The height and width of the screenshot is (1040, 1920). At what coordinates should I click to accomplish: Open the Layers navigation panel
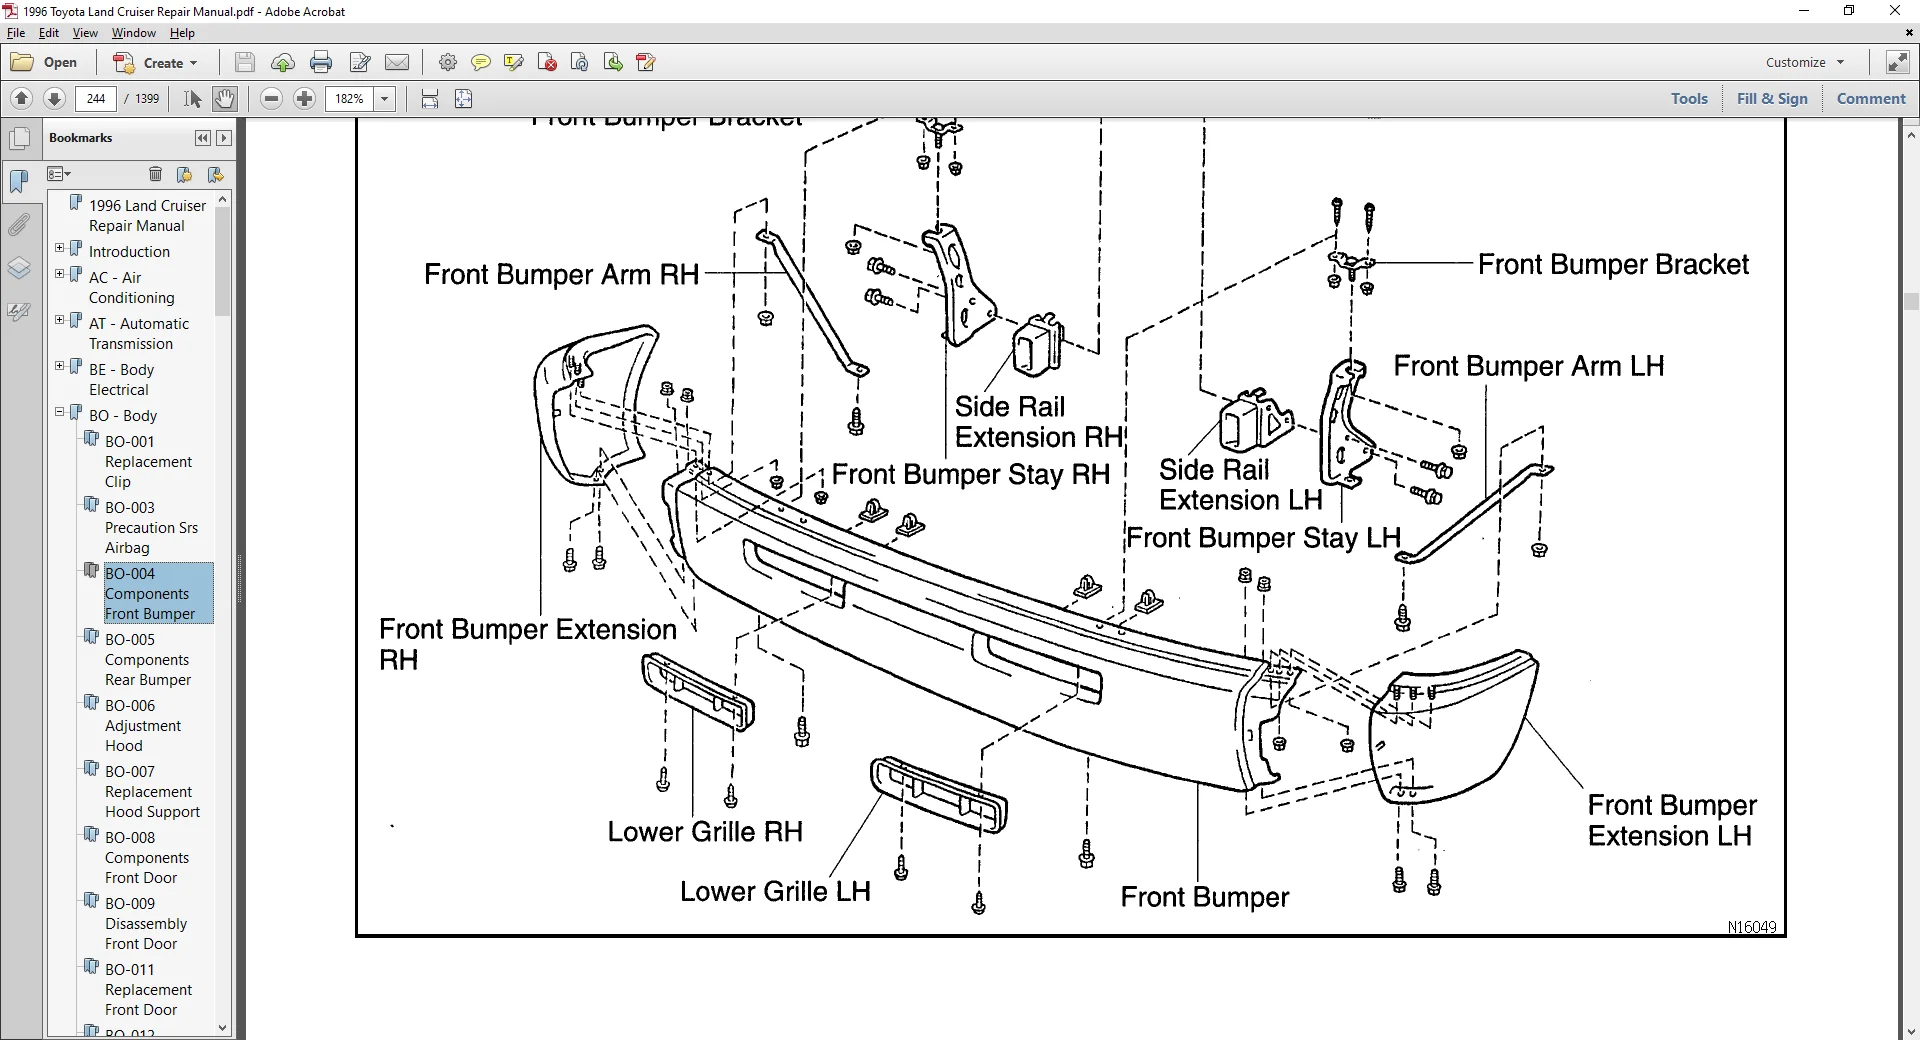pyautogui.click(x=19, y=269)
